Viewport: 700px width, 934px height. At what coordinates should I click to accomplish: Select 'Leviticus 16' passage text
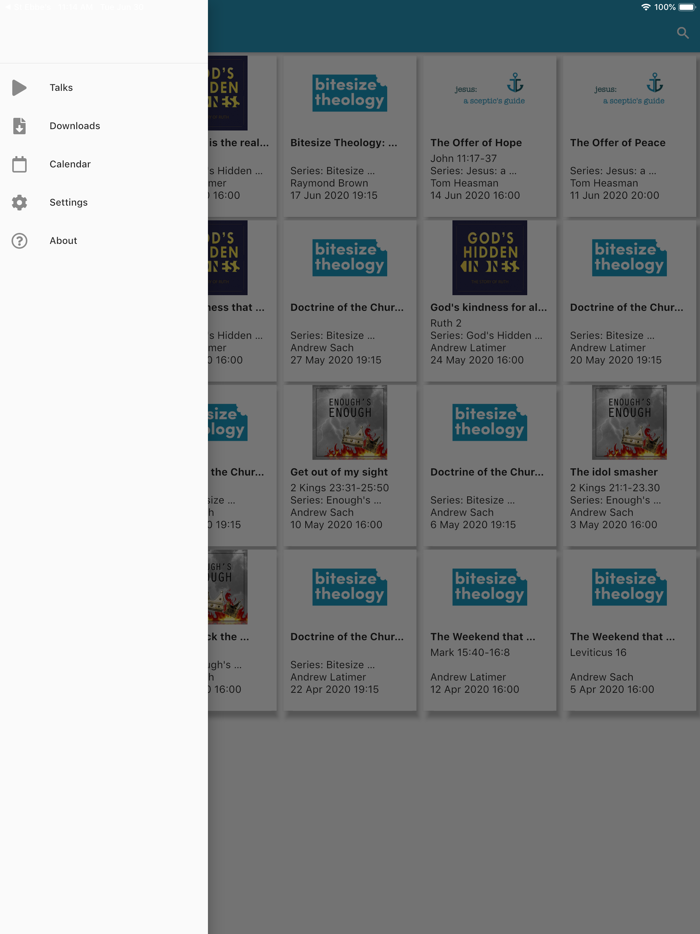click(598, 652)
